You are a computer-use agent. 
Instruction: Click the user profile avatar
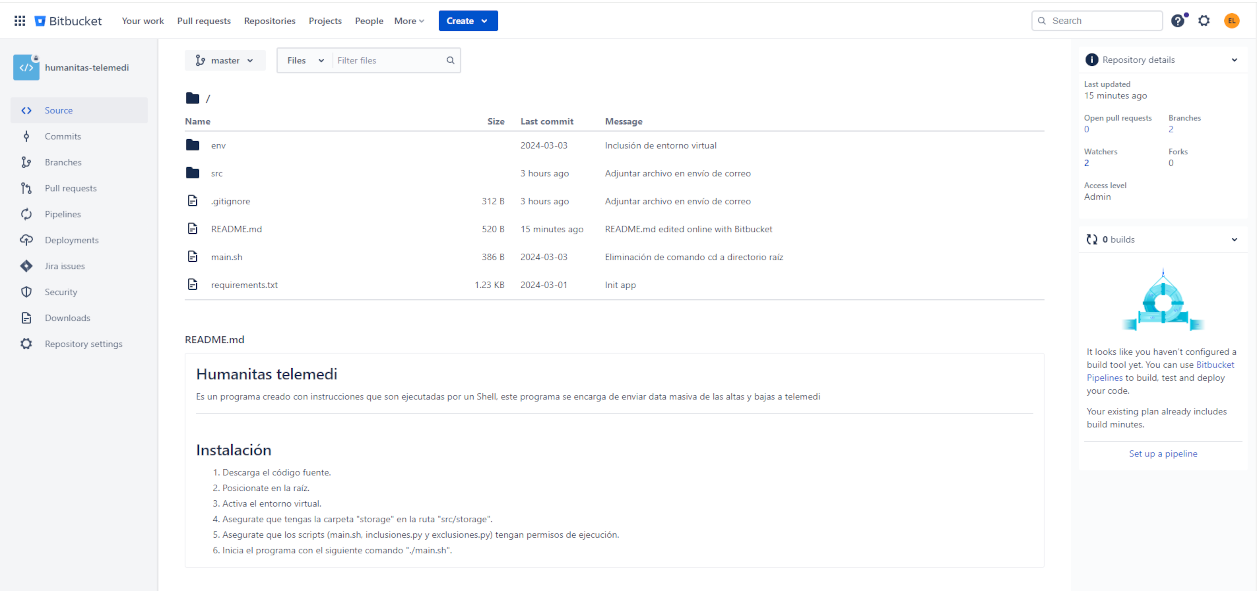pyautogui.click(x=1231, y=21)
